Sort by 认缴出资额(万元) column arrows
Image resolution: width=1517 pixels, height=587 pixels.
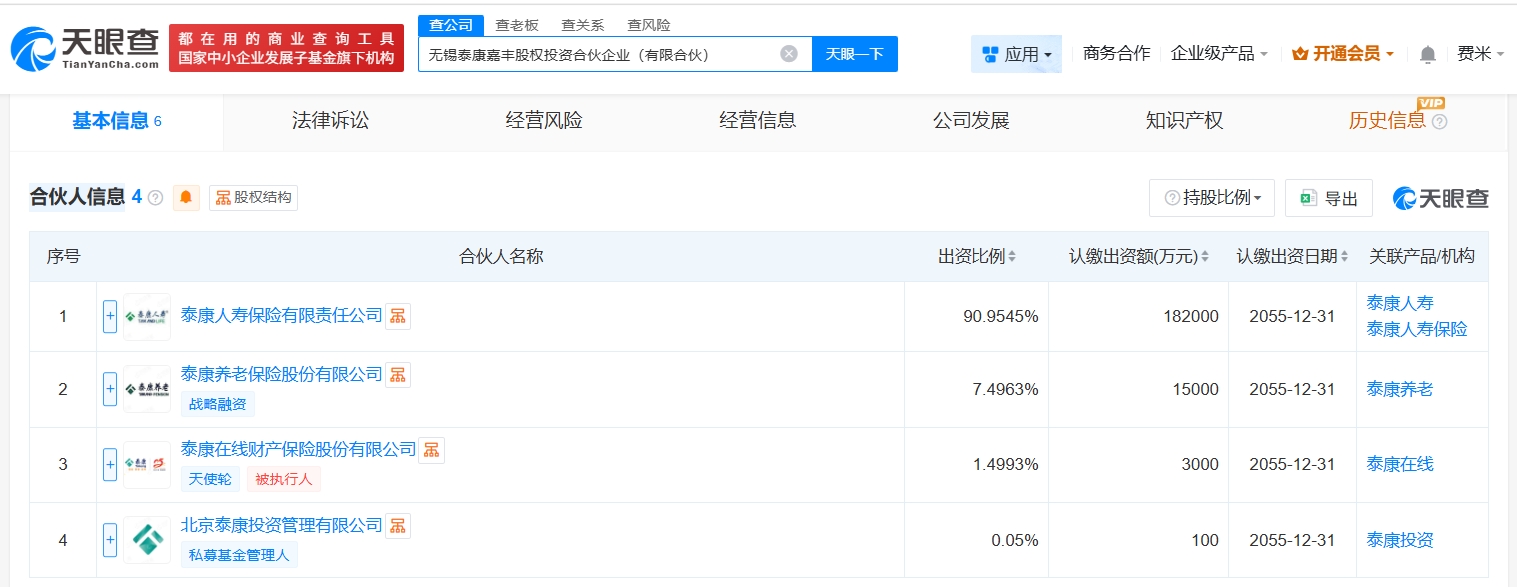pos(1205,257)
